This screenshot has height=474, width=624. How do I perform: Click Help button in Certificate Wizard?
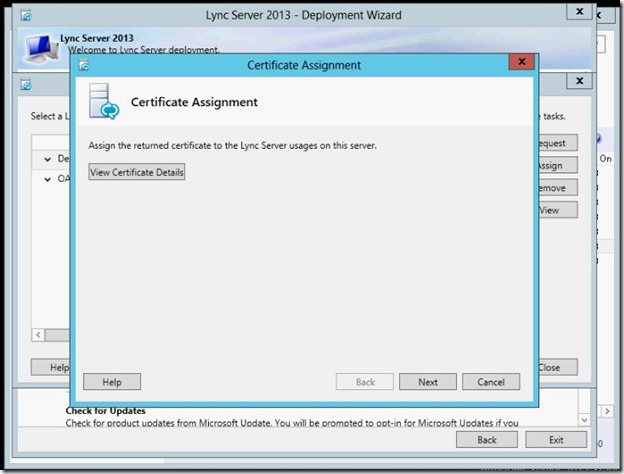click(x=51, y=367)
